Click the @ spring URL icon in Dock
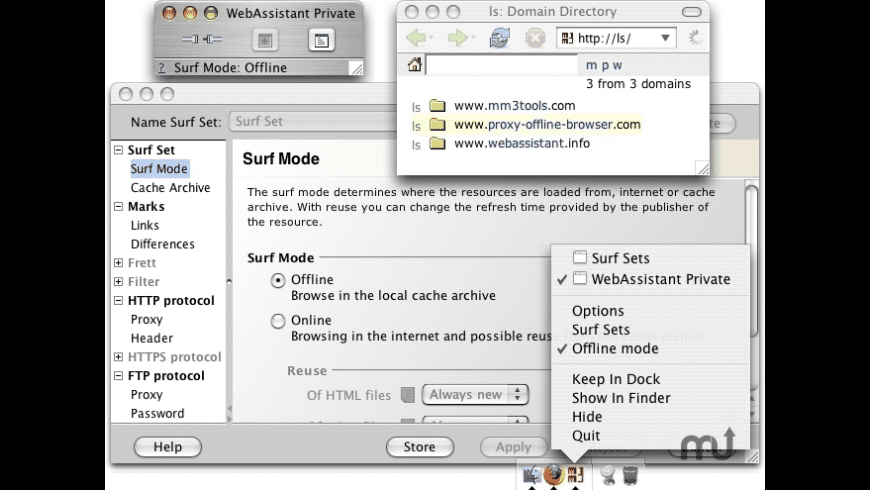This screenshot has height=490, width=870. 608,475
